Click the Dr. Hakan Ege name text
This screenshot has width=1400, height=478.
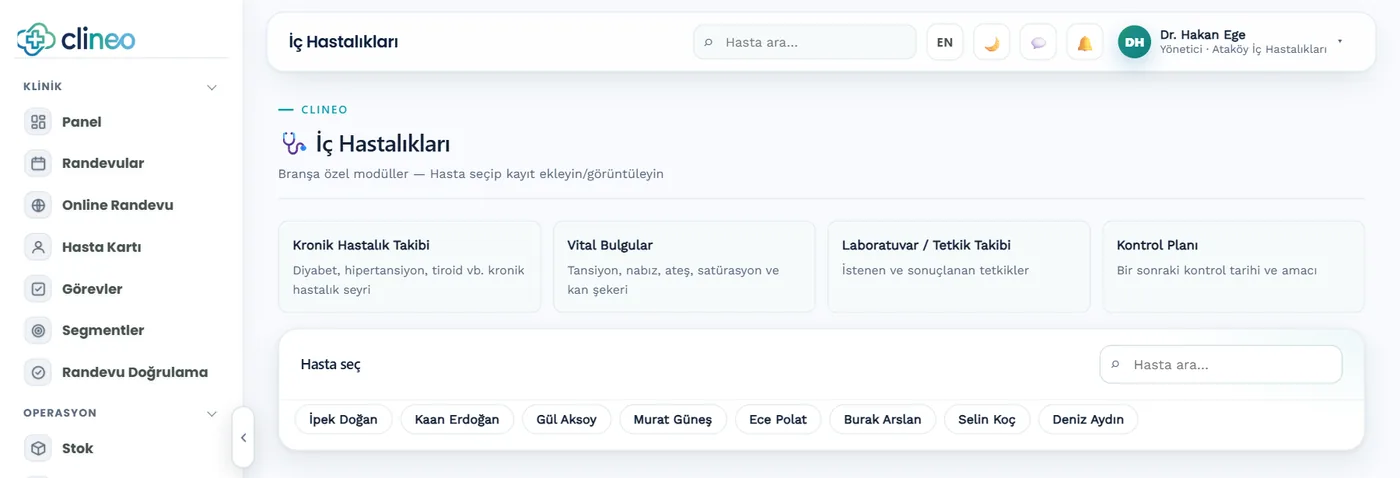[1203, 34]
